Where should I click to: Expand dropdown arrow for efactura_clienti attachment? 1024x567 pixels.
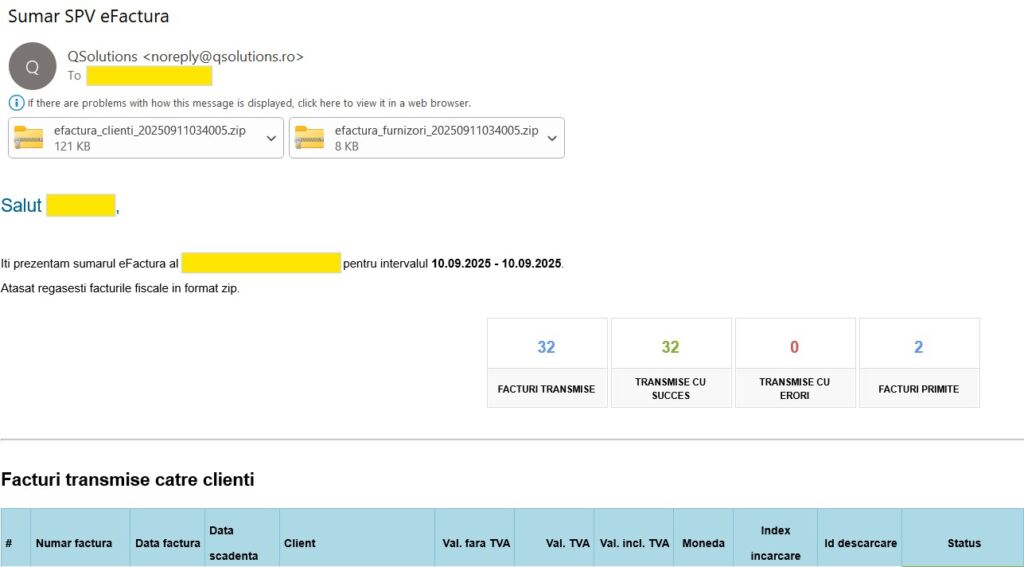click(x=271, y=139)
